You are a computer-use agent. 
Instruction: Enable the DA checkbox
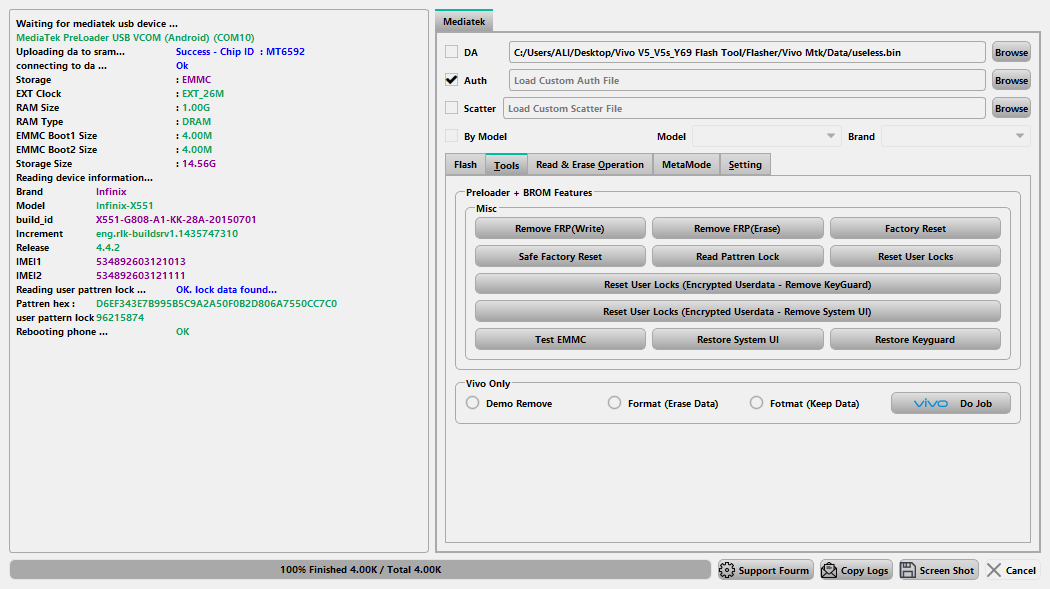click(452, 52)
